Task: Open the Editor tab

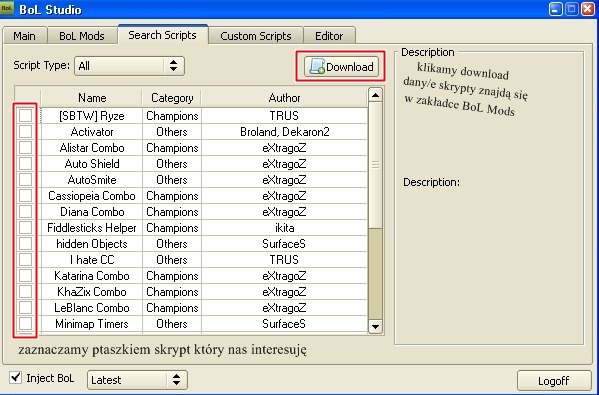Action: (329, 36)
